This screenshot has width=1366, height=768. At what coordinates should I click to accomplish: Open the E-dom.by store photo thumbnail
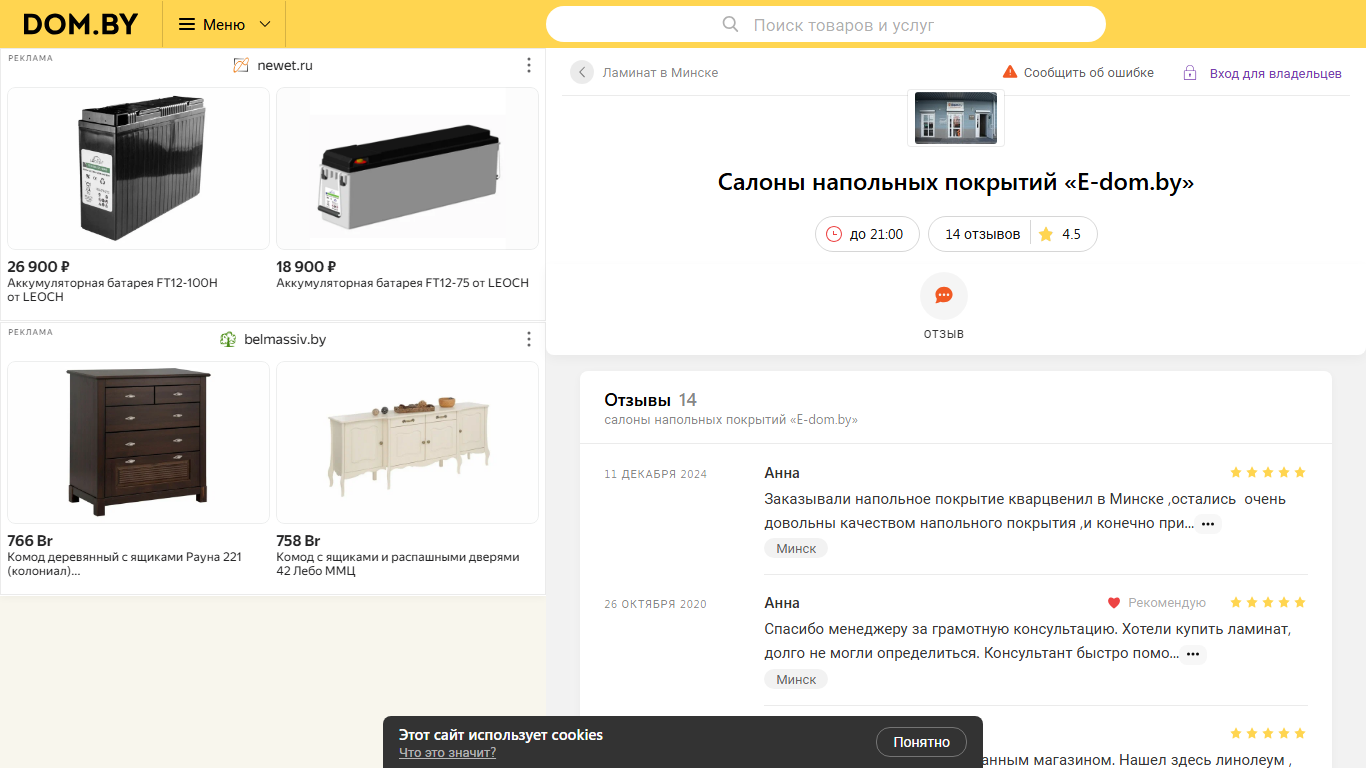956,118
